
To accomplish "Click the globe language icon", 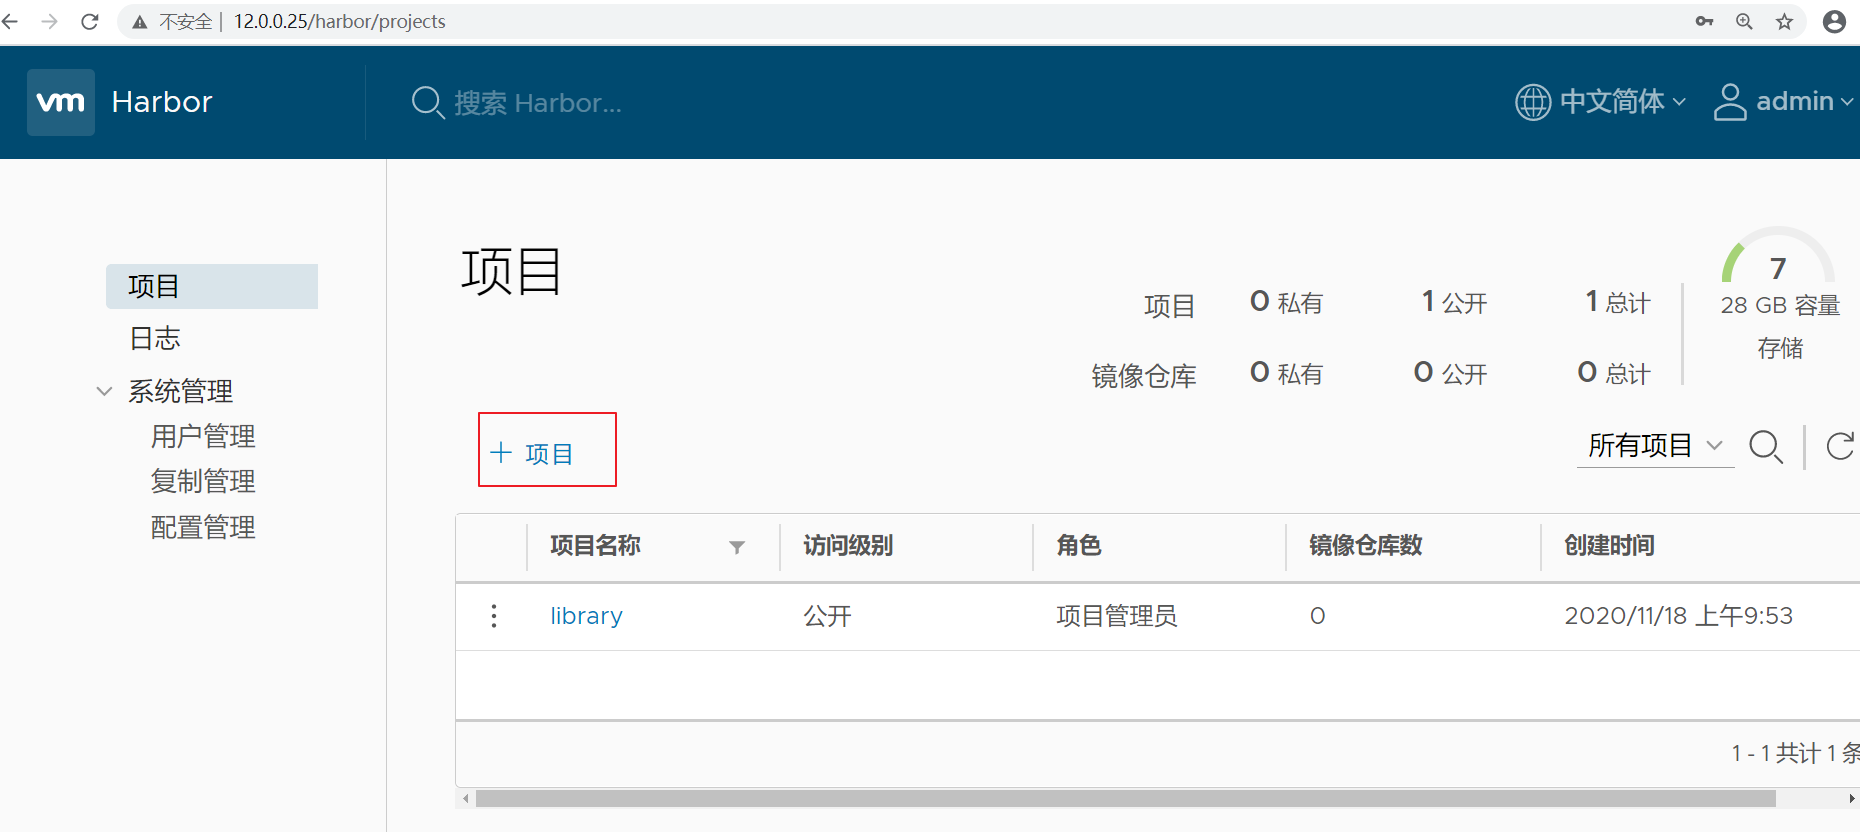I will 1533,102.
